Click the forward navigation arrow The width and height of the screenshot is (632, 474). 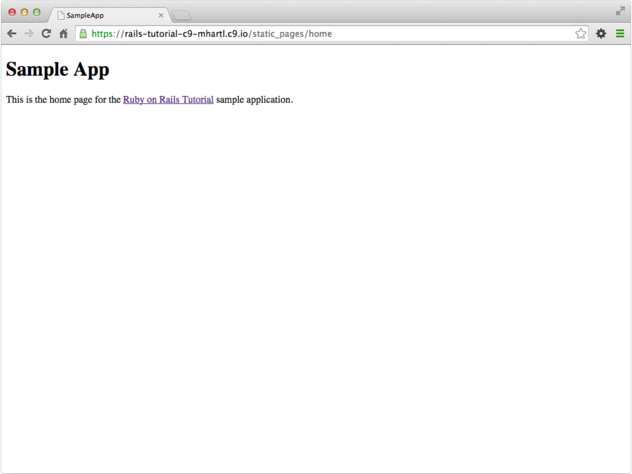(28, 34)
